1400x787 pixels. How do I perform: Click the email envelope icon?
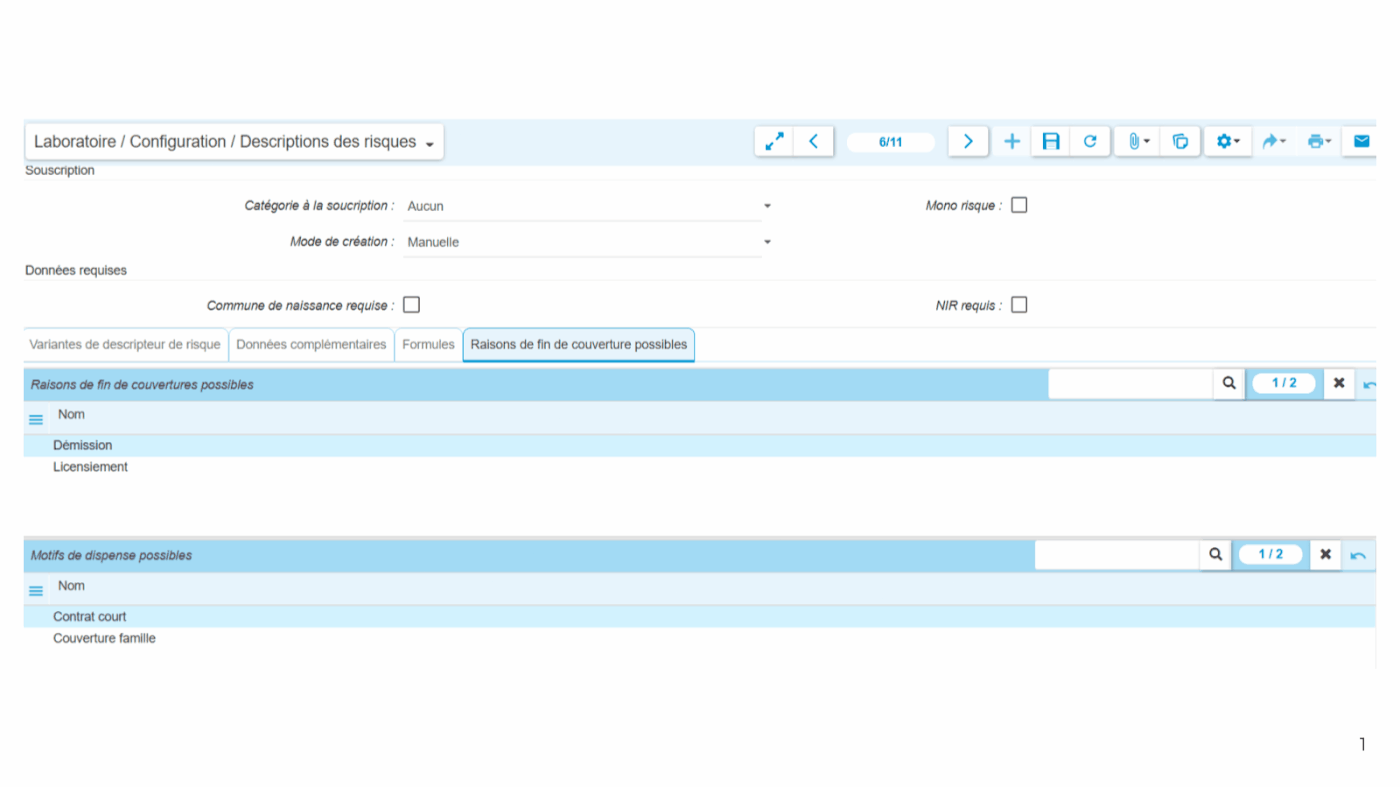coord(1361,142)
